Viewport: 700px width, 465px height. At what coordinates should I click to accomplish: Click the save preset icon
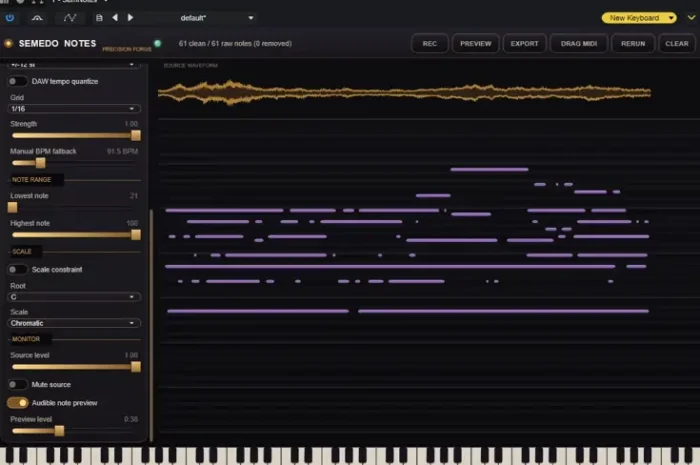(x=99, y=18)
